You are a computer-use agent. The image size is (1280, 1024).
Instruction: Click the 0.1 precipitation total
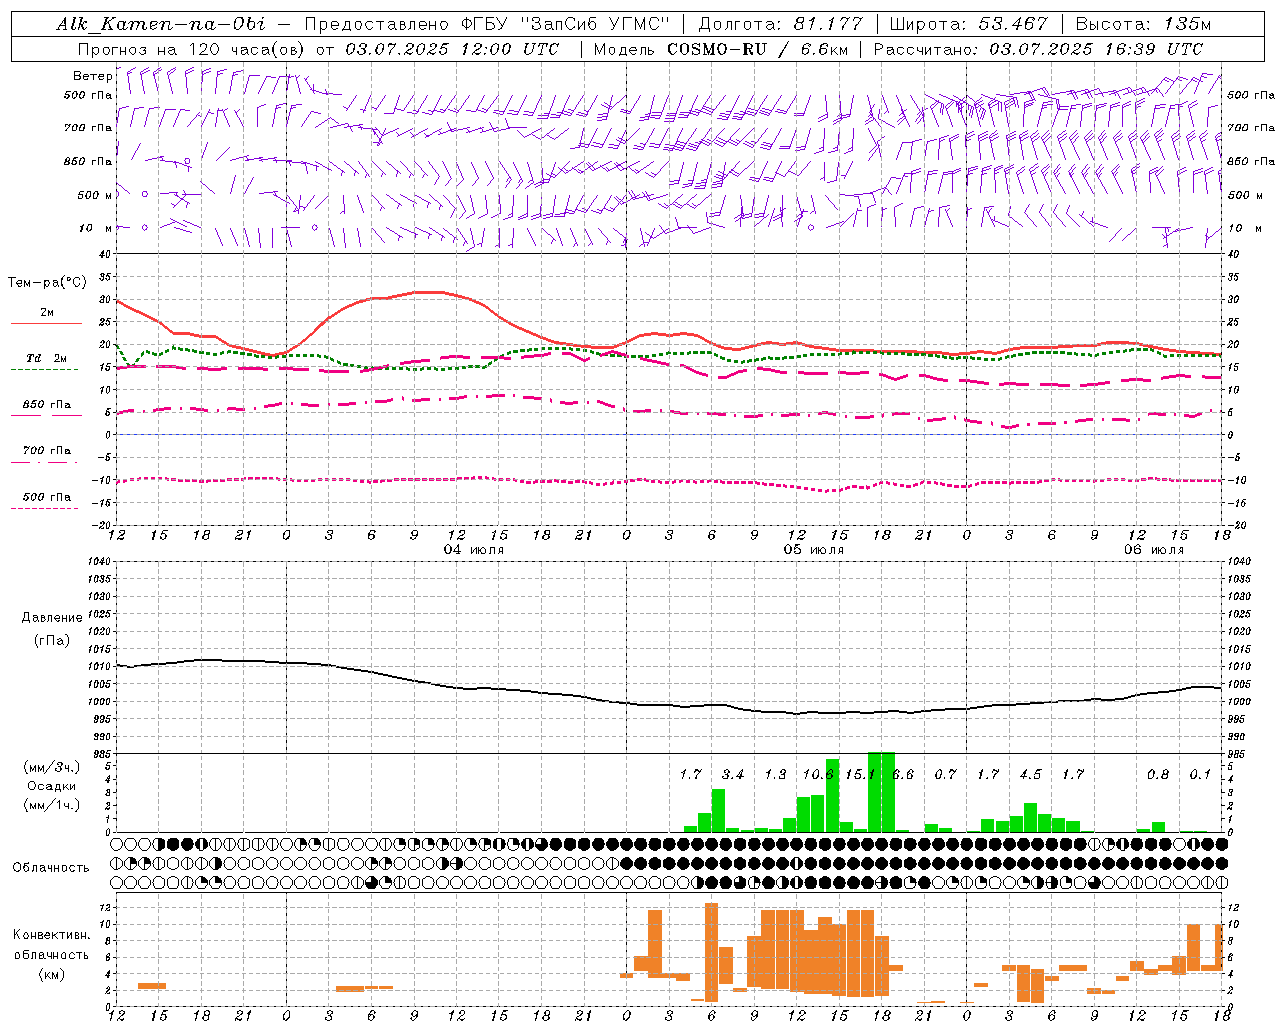pos(1200,774)
